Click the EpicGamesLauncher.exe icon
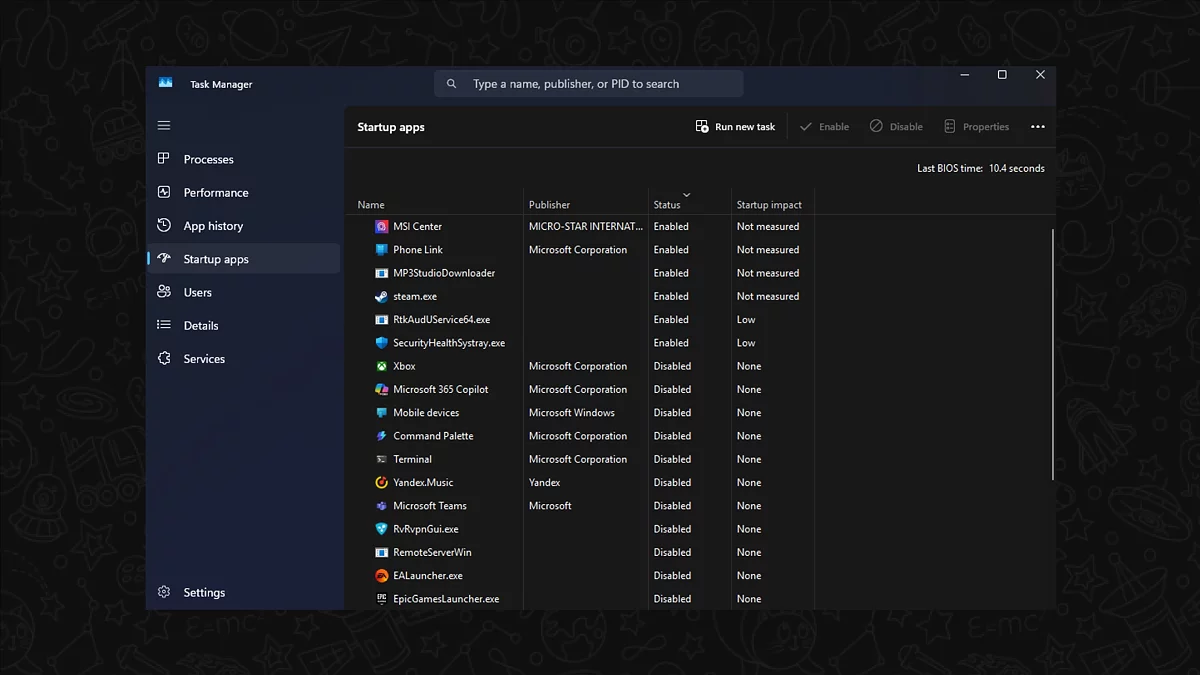This screenshot has width=1200, height=675. 381,599
